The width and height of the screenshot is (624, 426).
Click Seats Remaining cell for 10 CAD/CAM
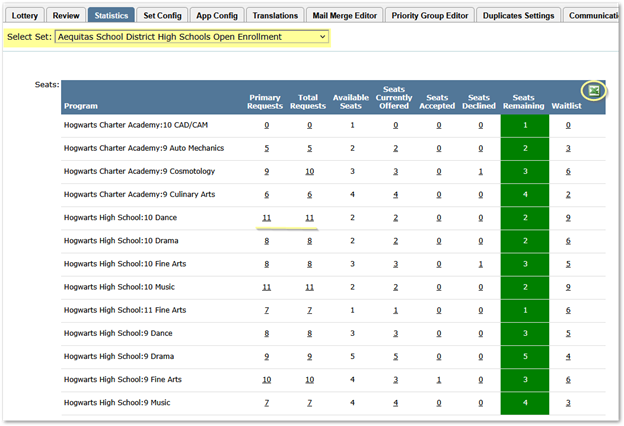point(525,126)
